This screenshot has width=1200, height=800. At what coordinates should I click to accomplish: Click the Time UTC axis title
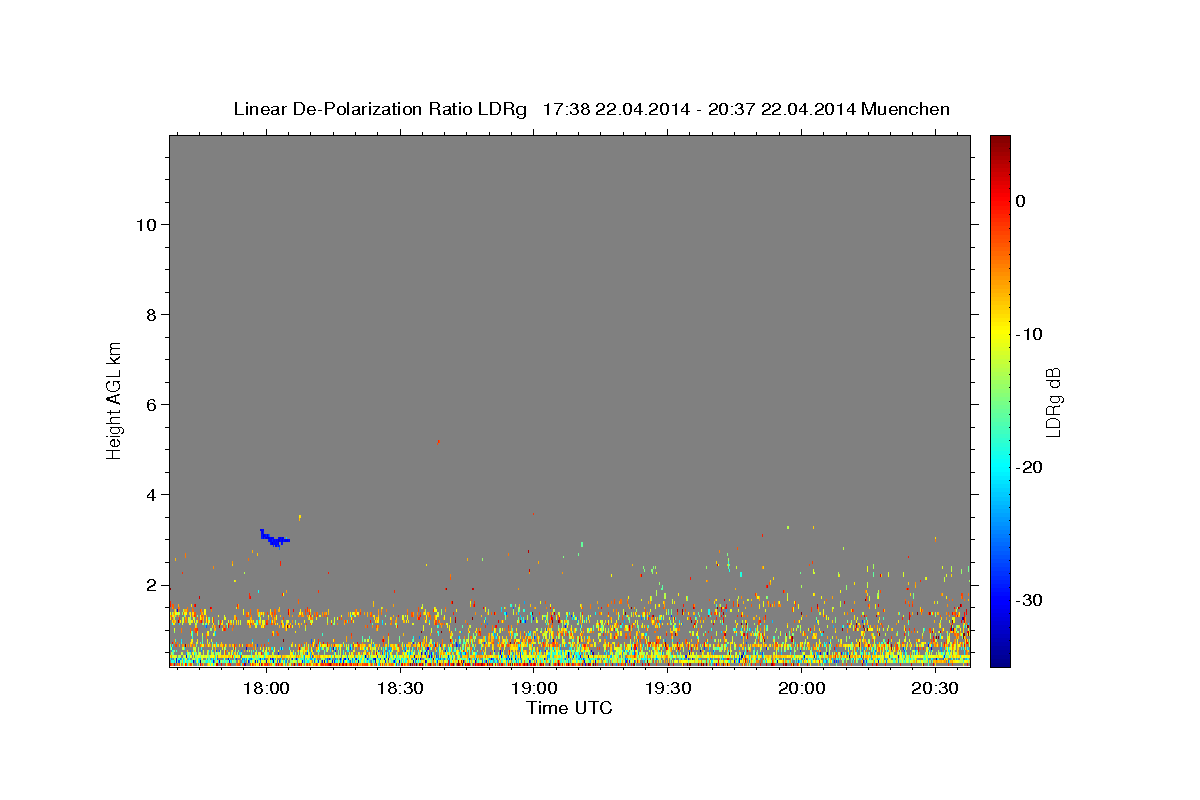tap(569, 708)
